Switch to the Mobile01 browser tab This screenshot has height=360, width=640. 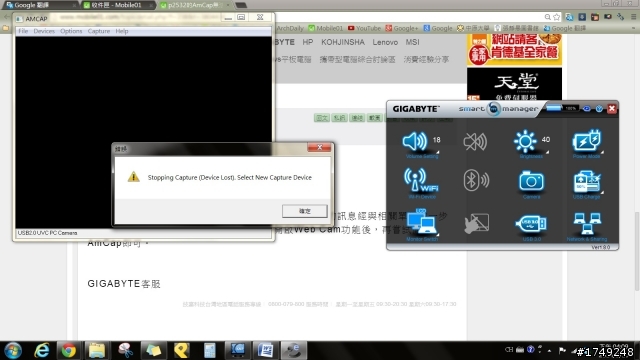[x=118, y=5]
